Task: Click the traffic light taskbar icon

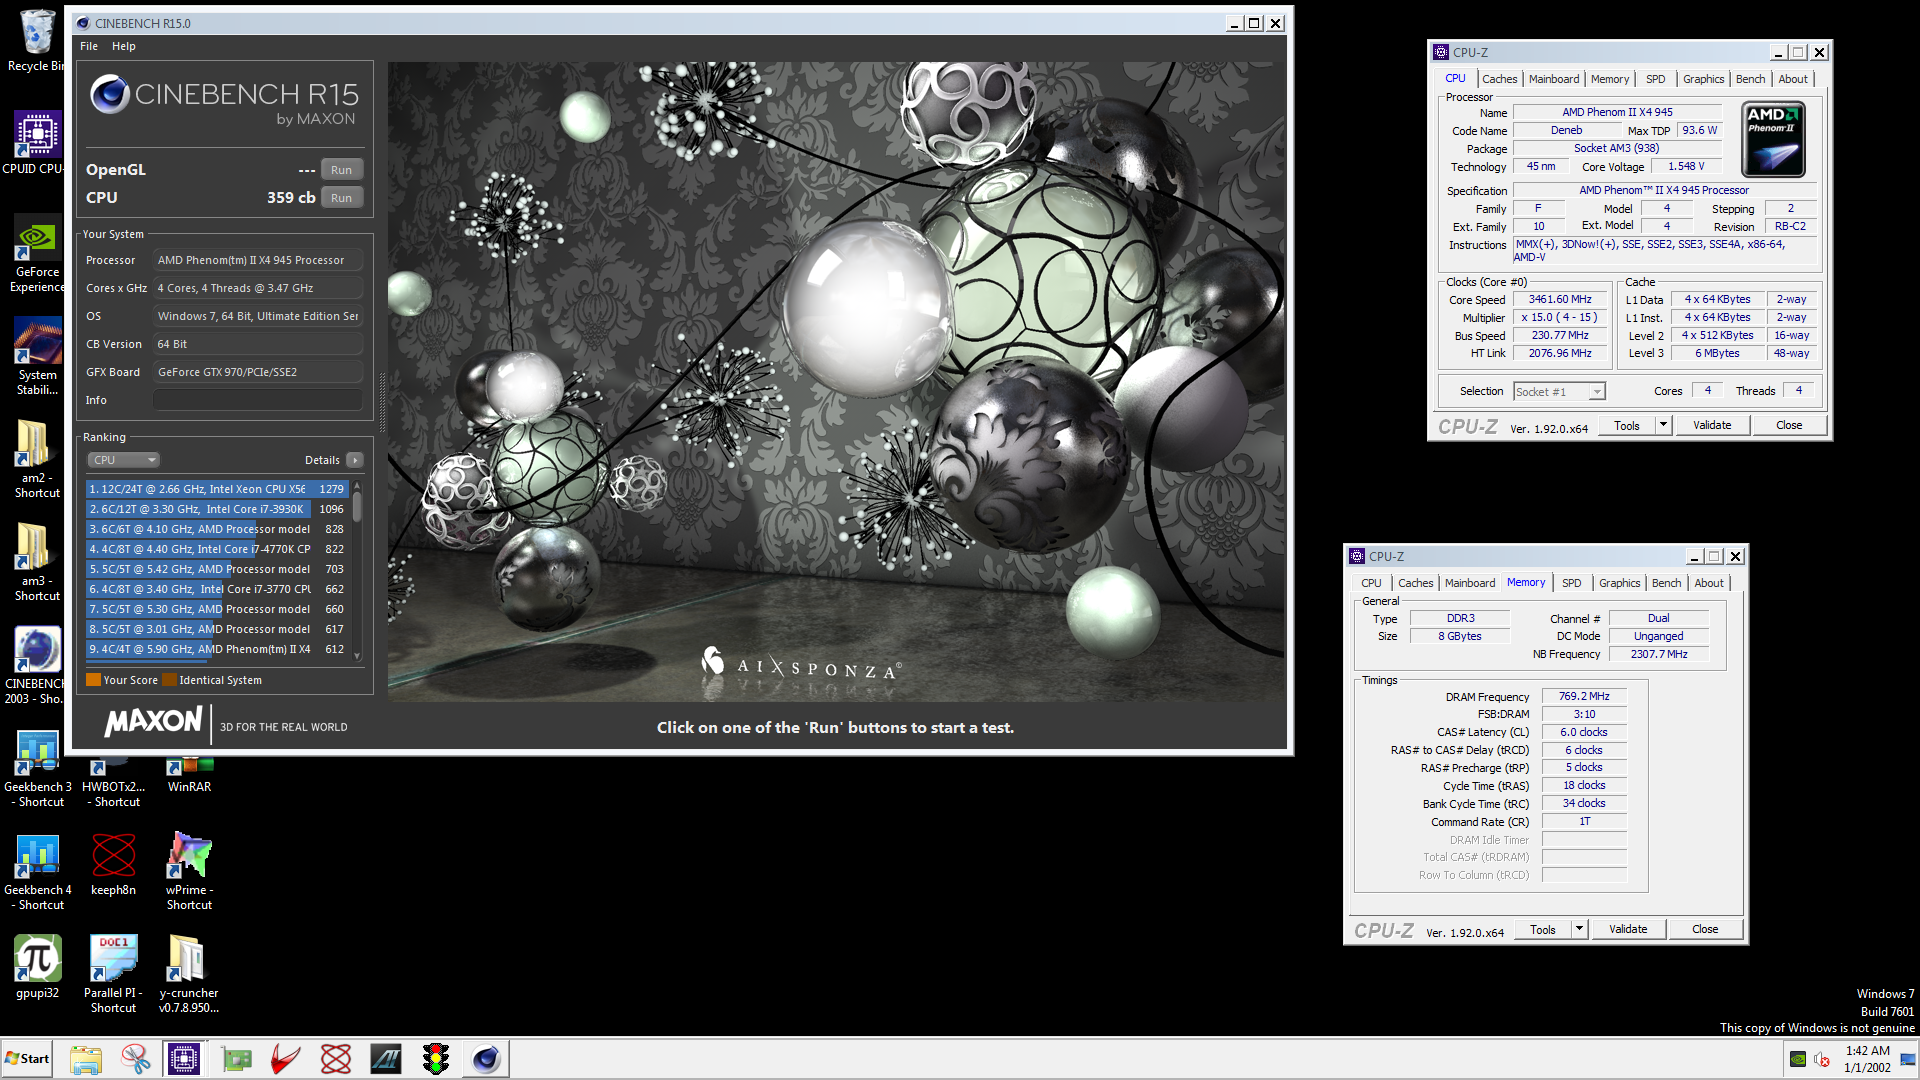Action: click(x=436, y=1059)
